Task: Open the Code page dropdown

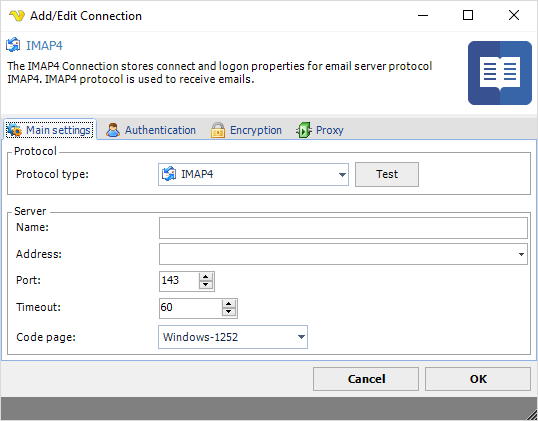Action: click(233, 337)
